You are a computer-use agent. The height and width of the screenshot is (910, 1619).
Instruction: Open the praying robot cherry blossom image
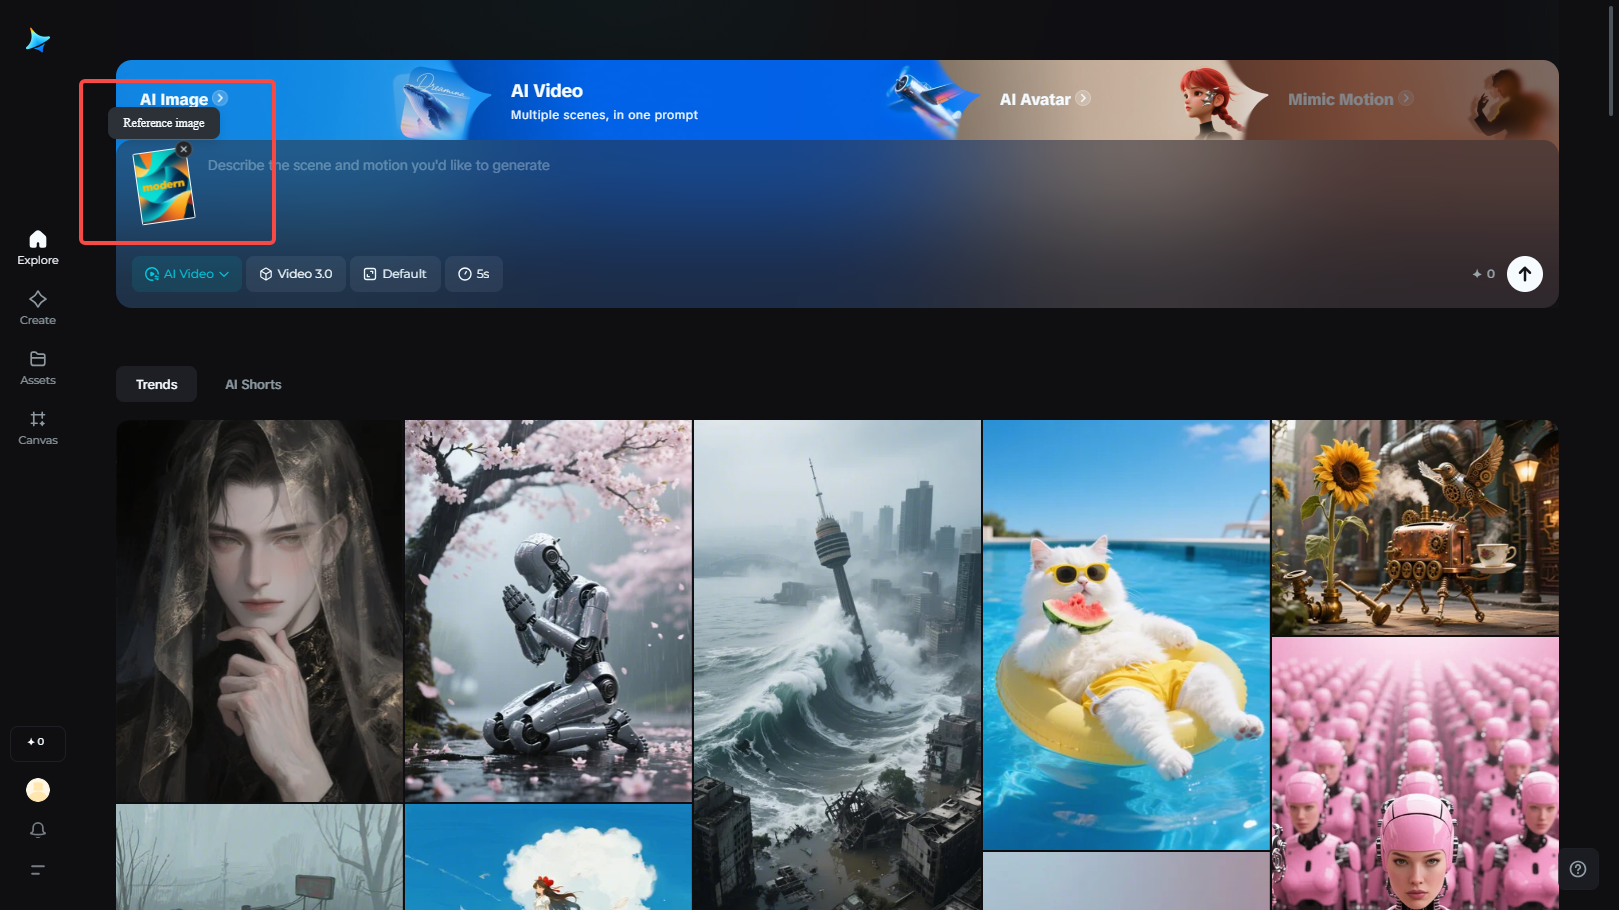click(548, 611)
